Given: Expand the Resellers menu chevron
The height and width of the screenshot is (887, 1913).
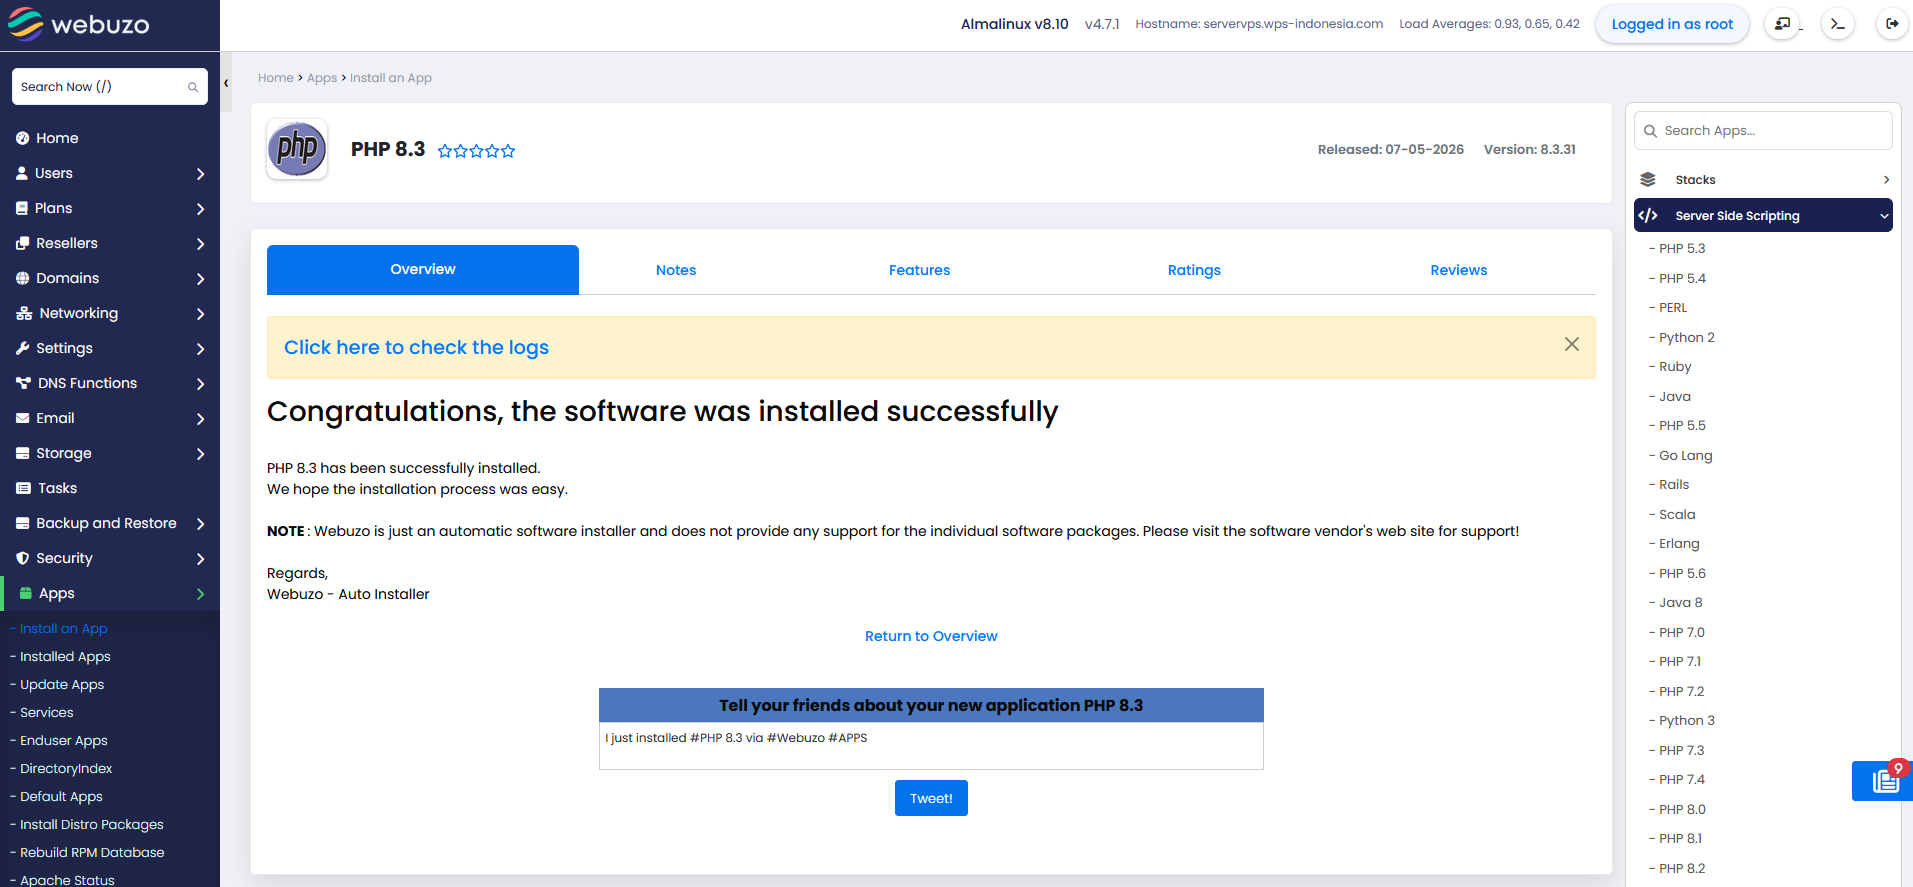Looking at the screenshot, I should [200, 244].
